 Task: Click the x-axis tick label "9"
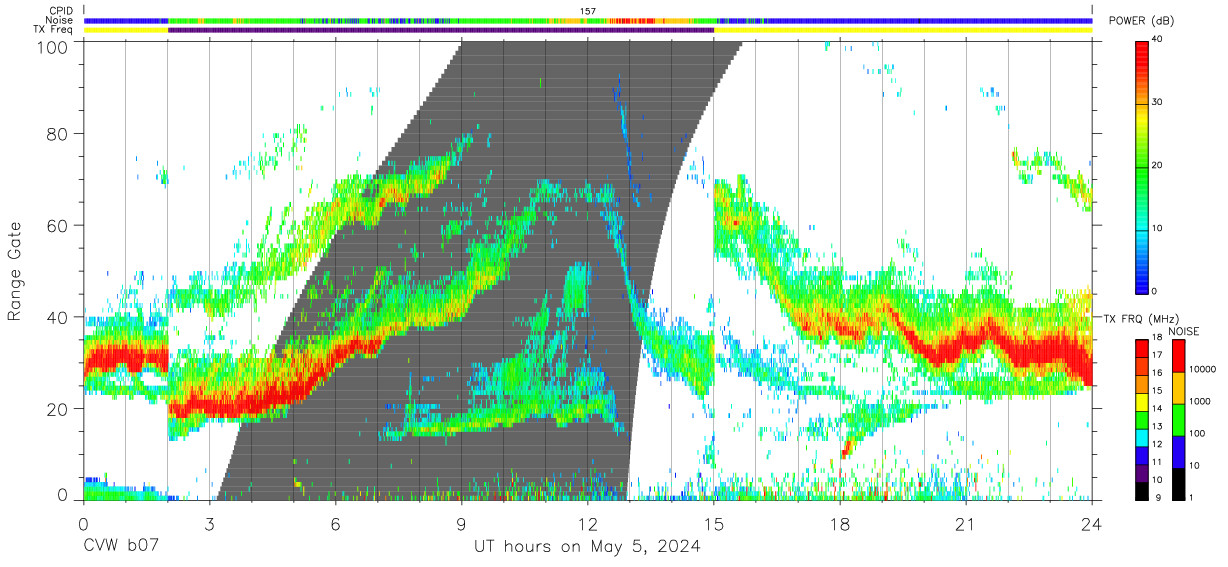pyautogui.click(x=461, y=524)
